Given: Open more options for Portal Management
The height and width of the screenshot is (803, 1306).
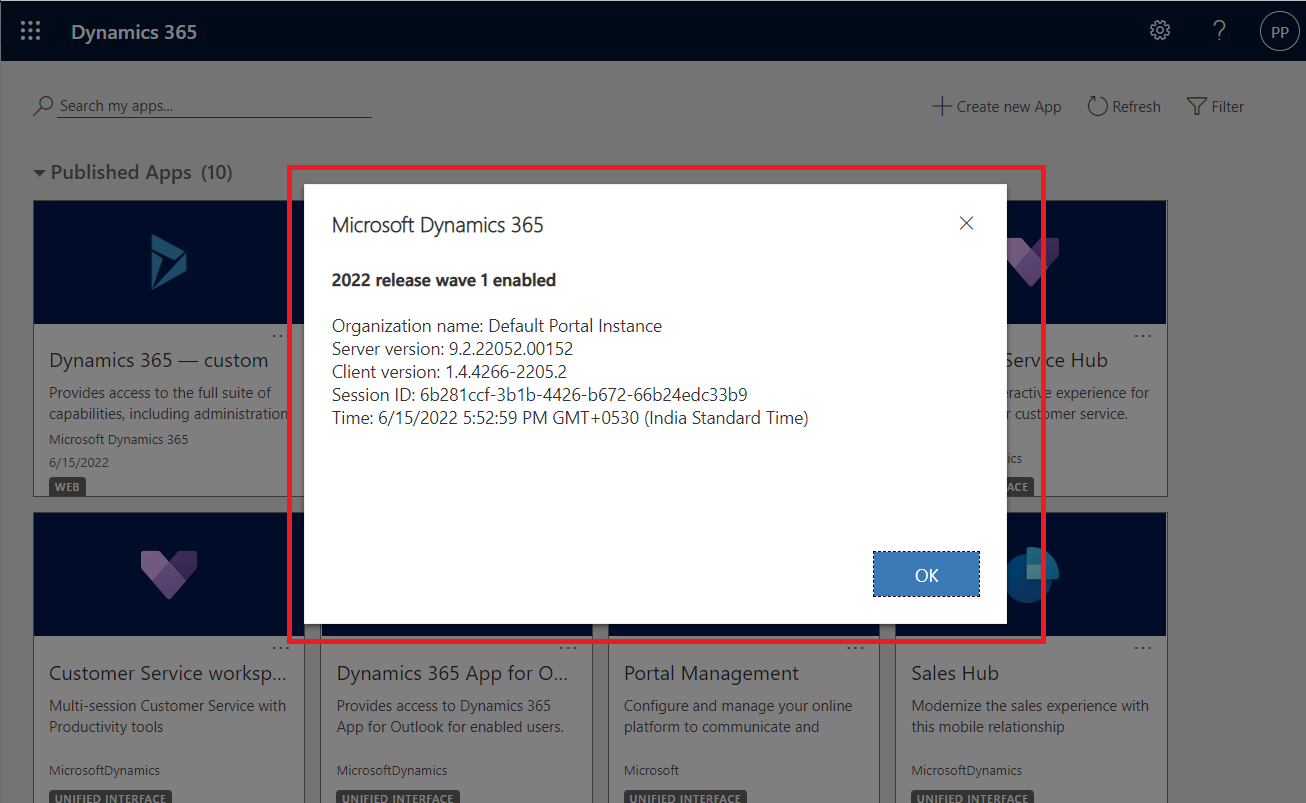Looking at the screenshot, I should coord(855,648).
